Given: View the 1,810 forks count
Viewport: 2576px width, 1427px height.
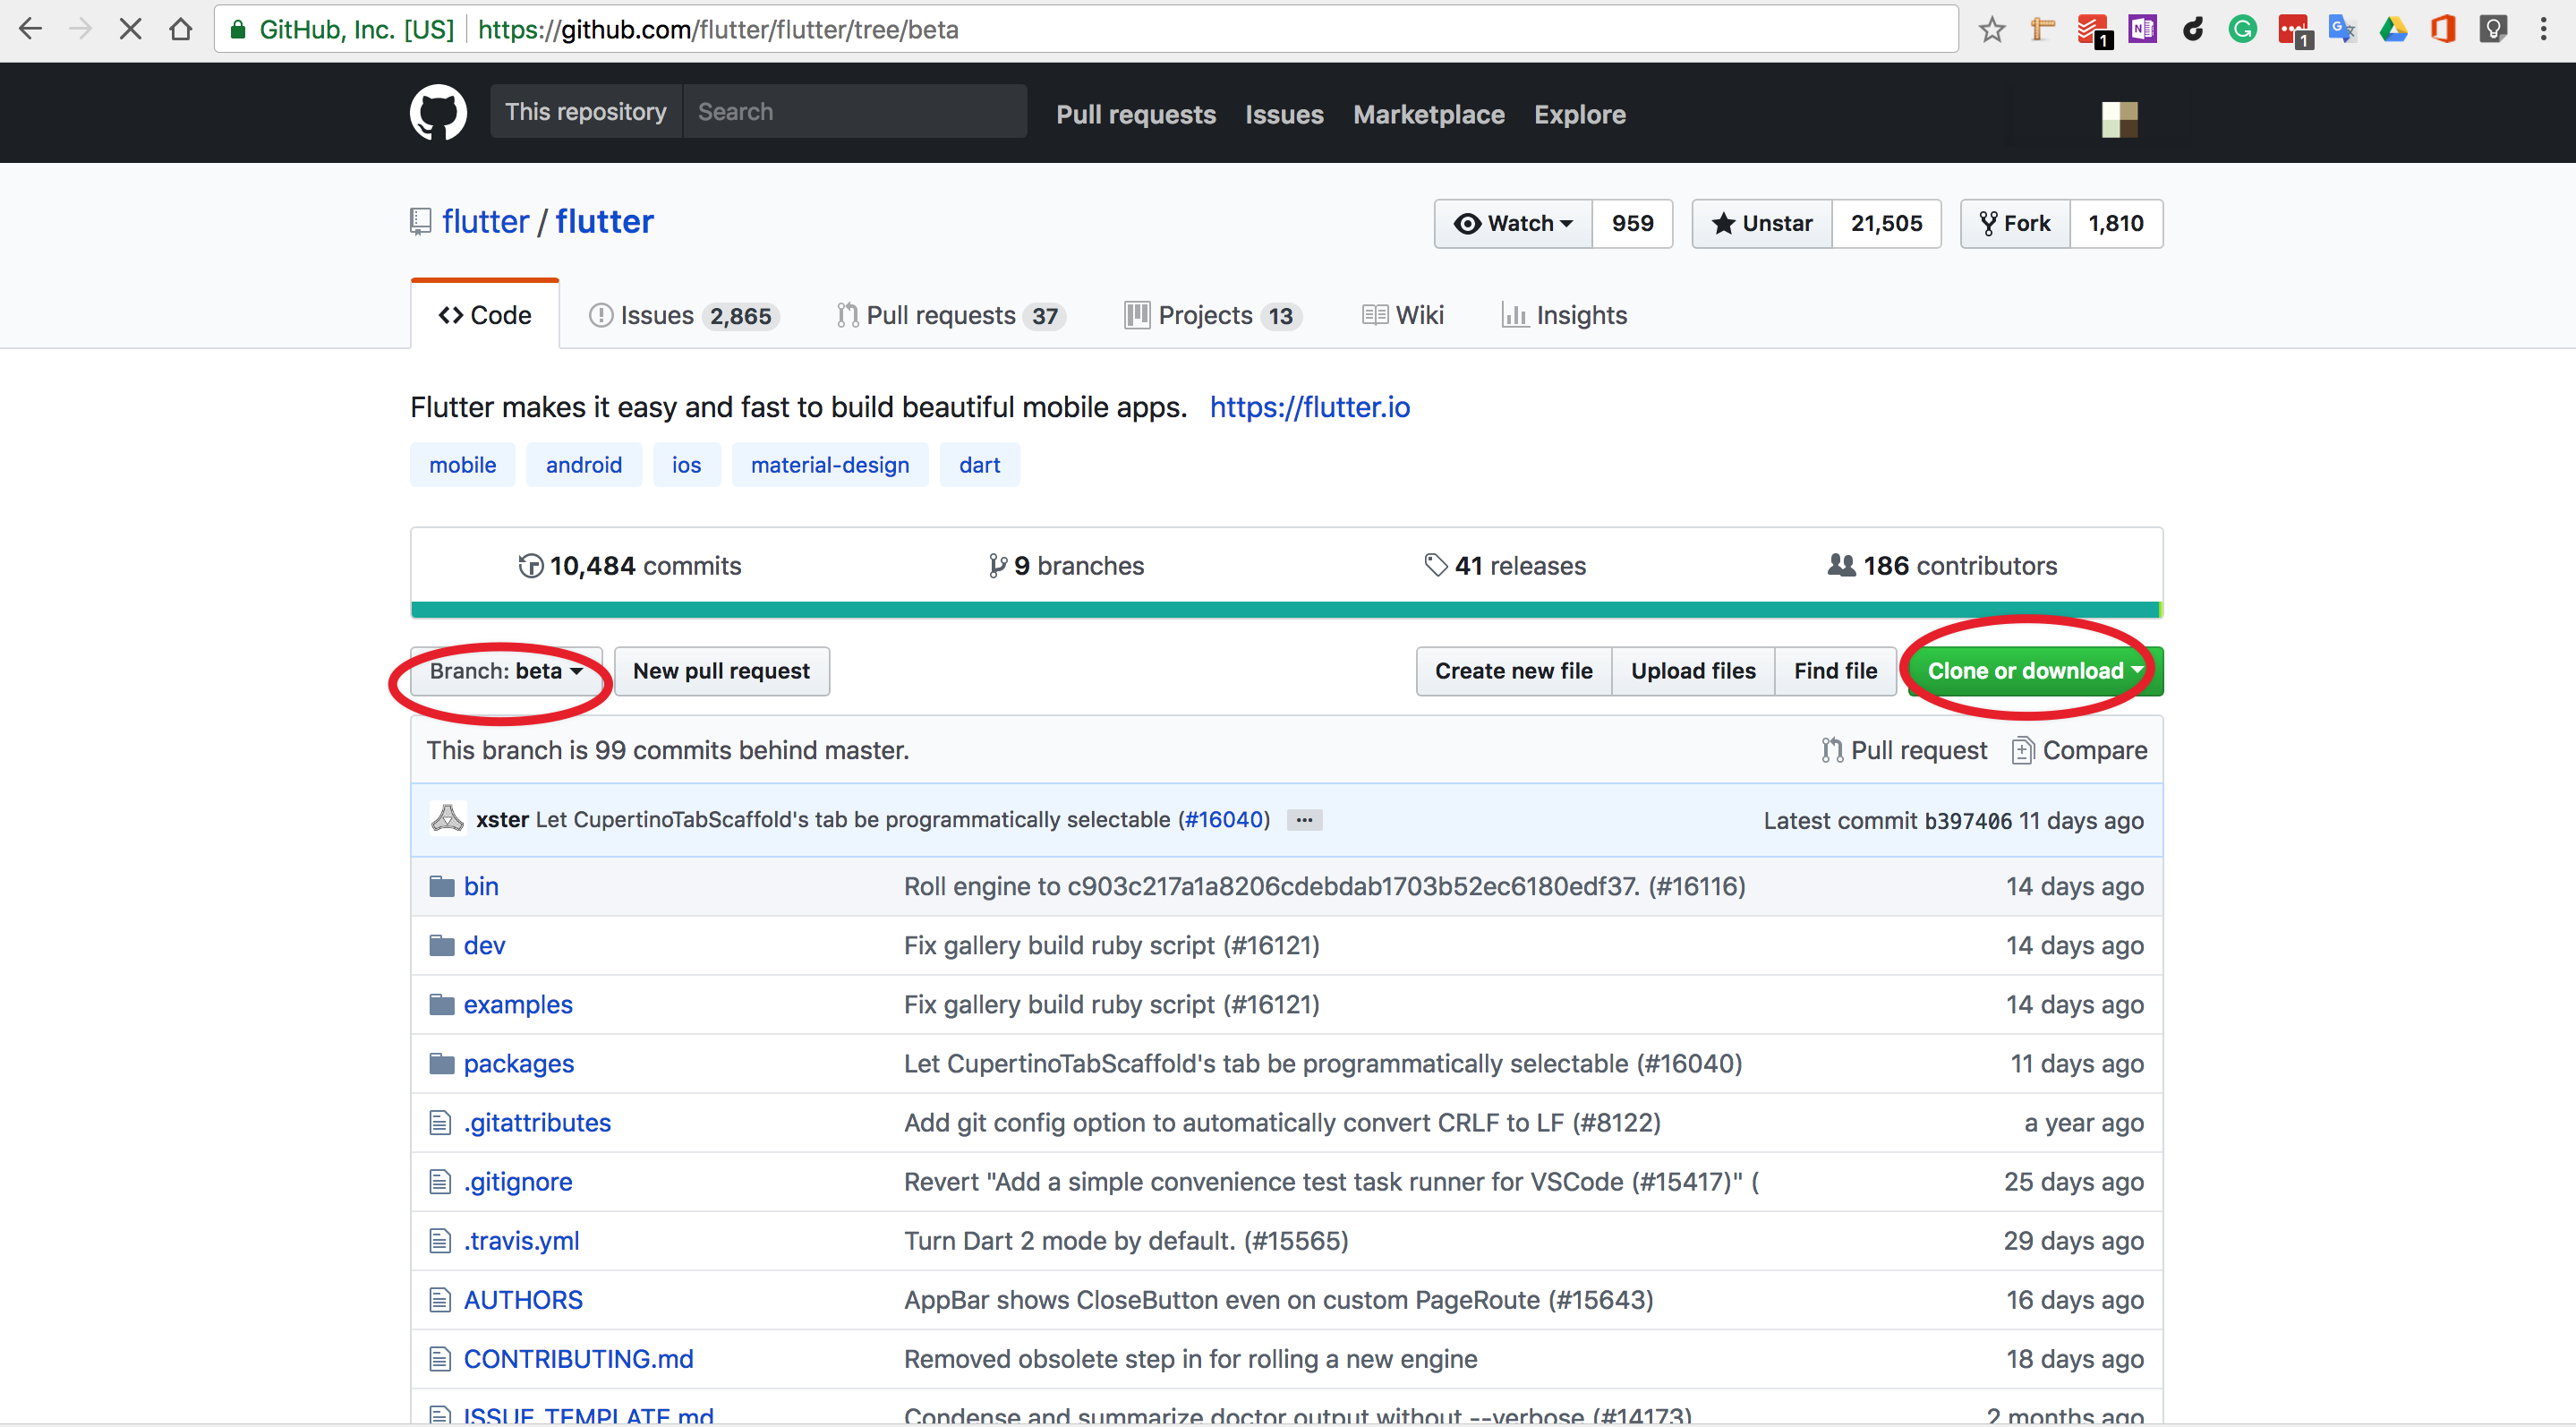Looking at the screenshot, I should (2116, 223).
